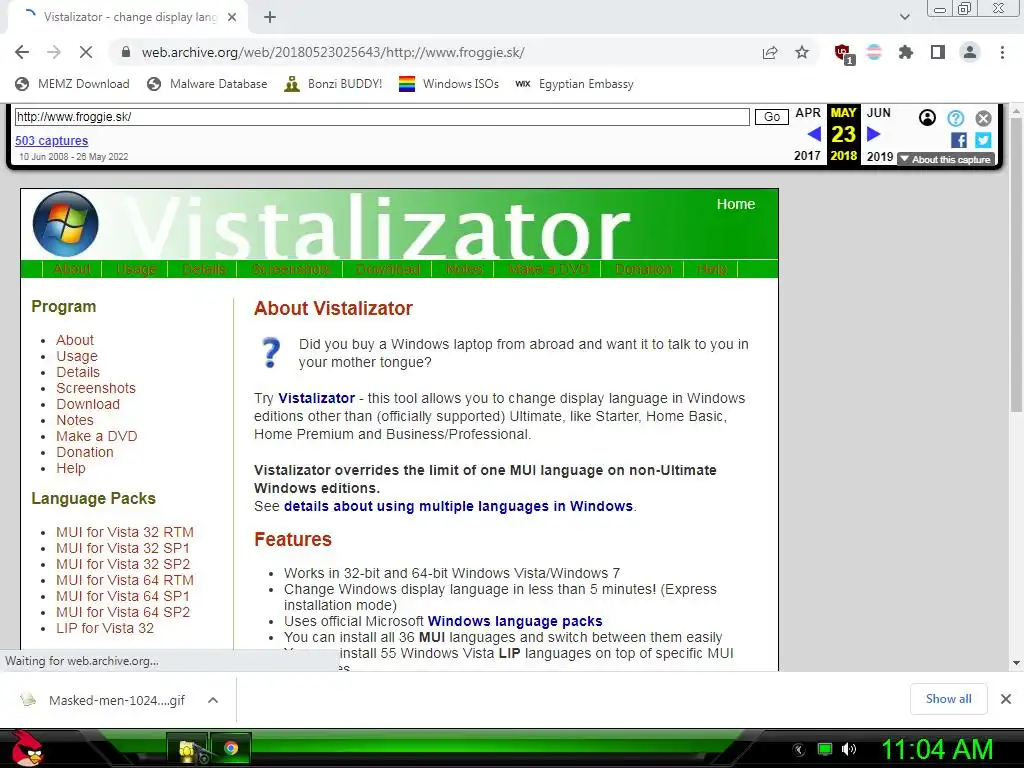Click the 11:04 AM taskbar clock
This screenshot has width=1024, height=768.
coord(938,750)
